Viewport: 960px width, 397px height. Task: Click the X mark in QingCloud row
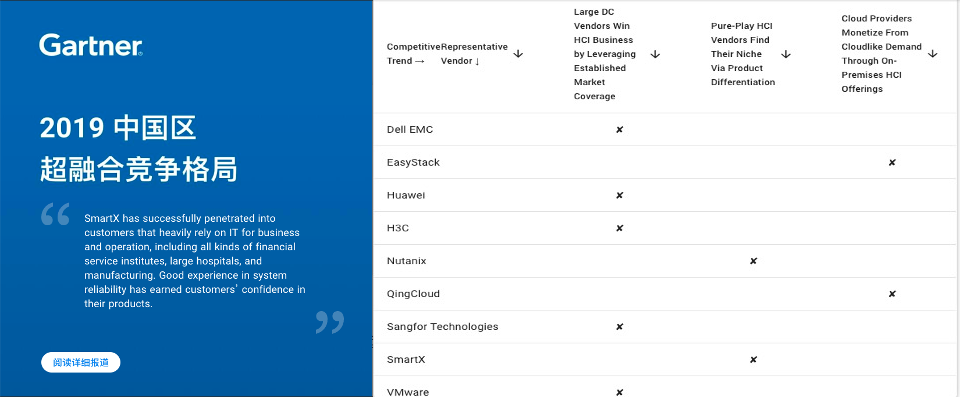892,294
